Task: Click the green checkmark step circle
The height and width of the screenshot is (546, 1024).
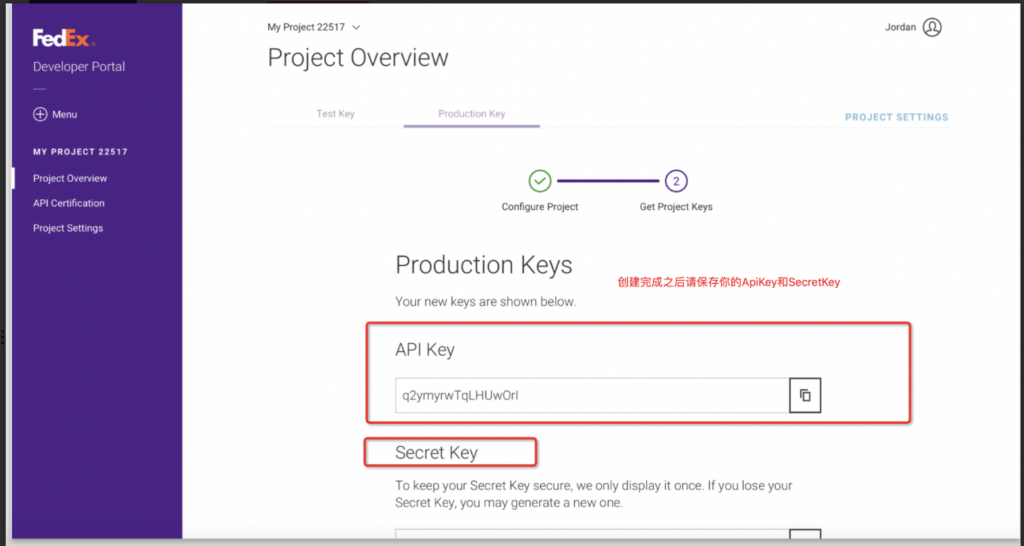Action: (x=540, y=181)
